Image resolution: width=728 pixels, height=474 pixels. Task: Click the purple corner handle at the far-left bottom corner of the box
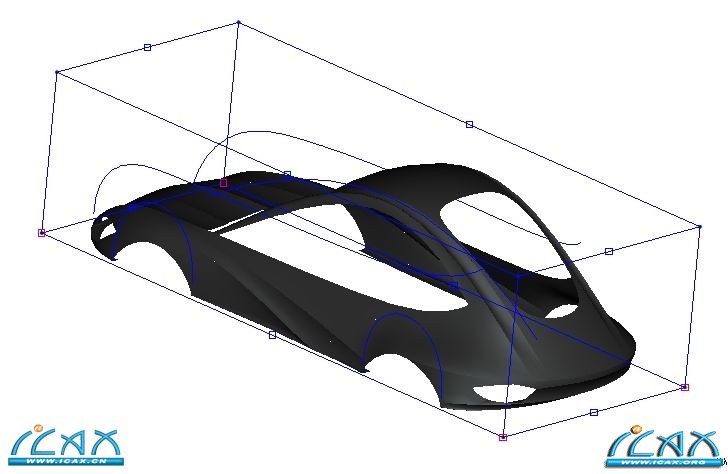(41, 233)
